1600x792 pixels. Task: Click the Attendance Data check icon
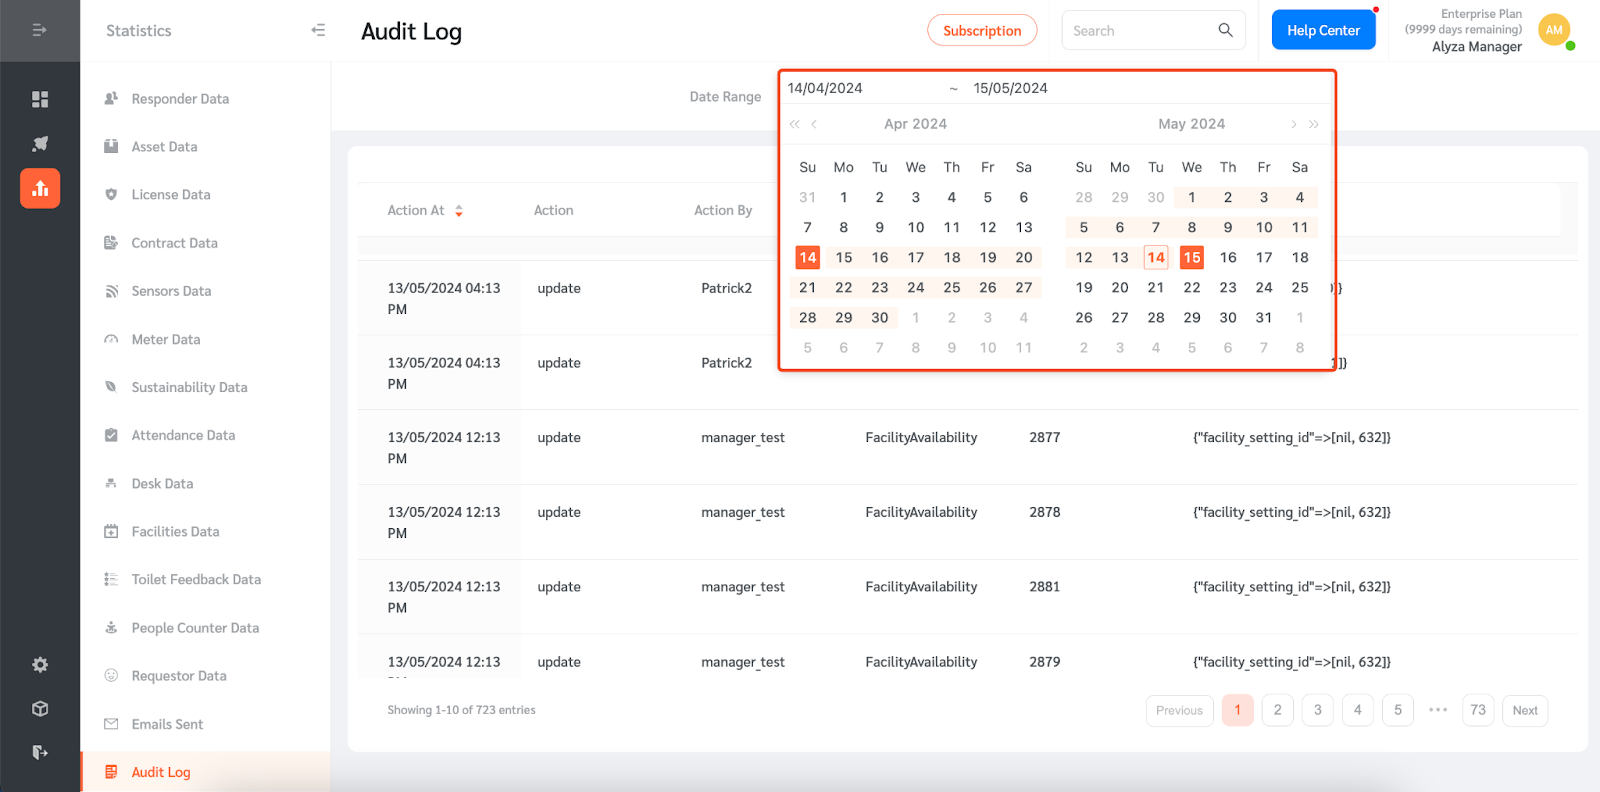tap(111, 435)
